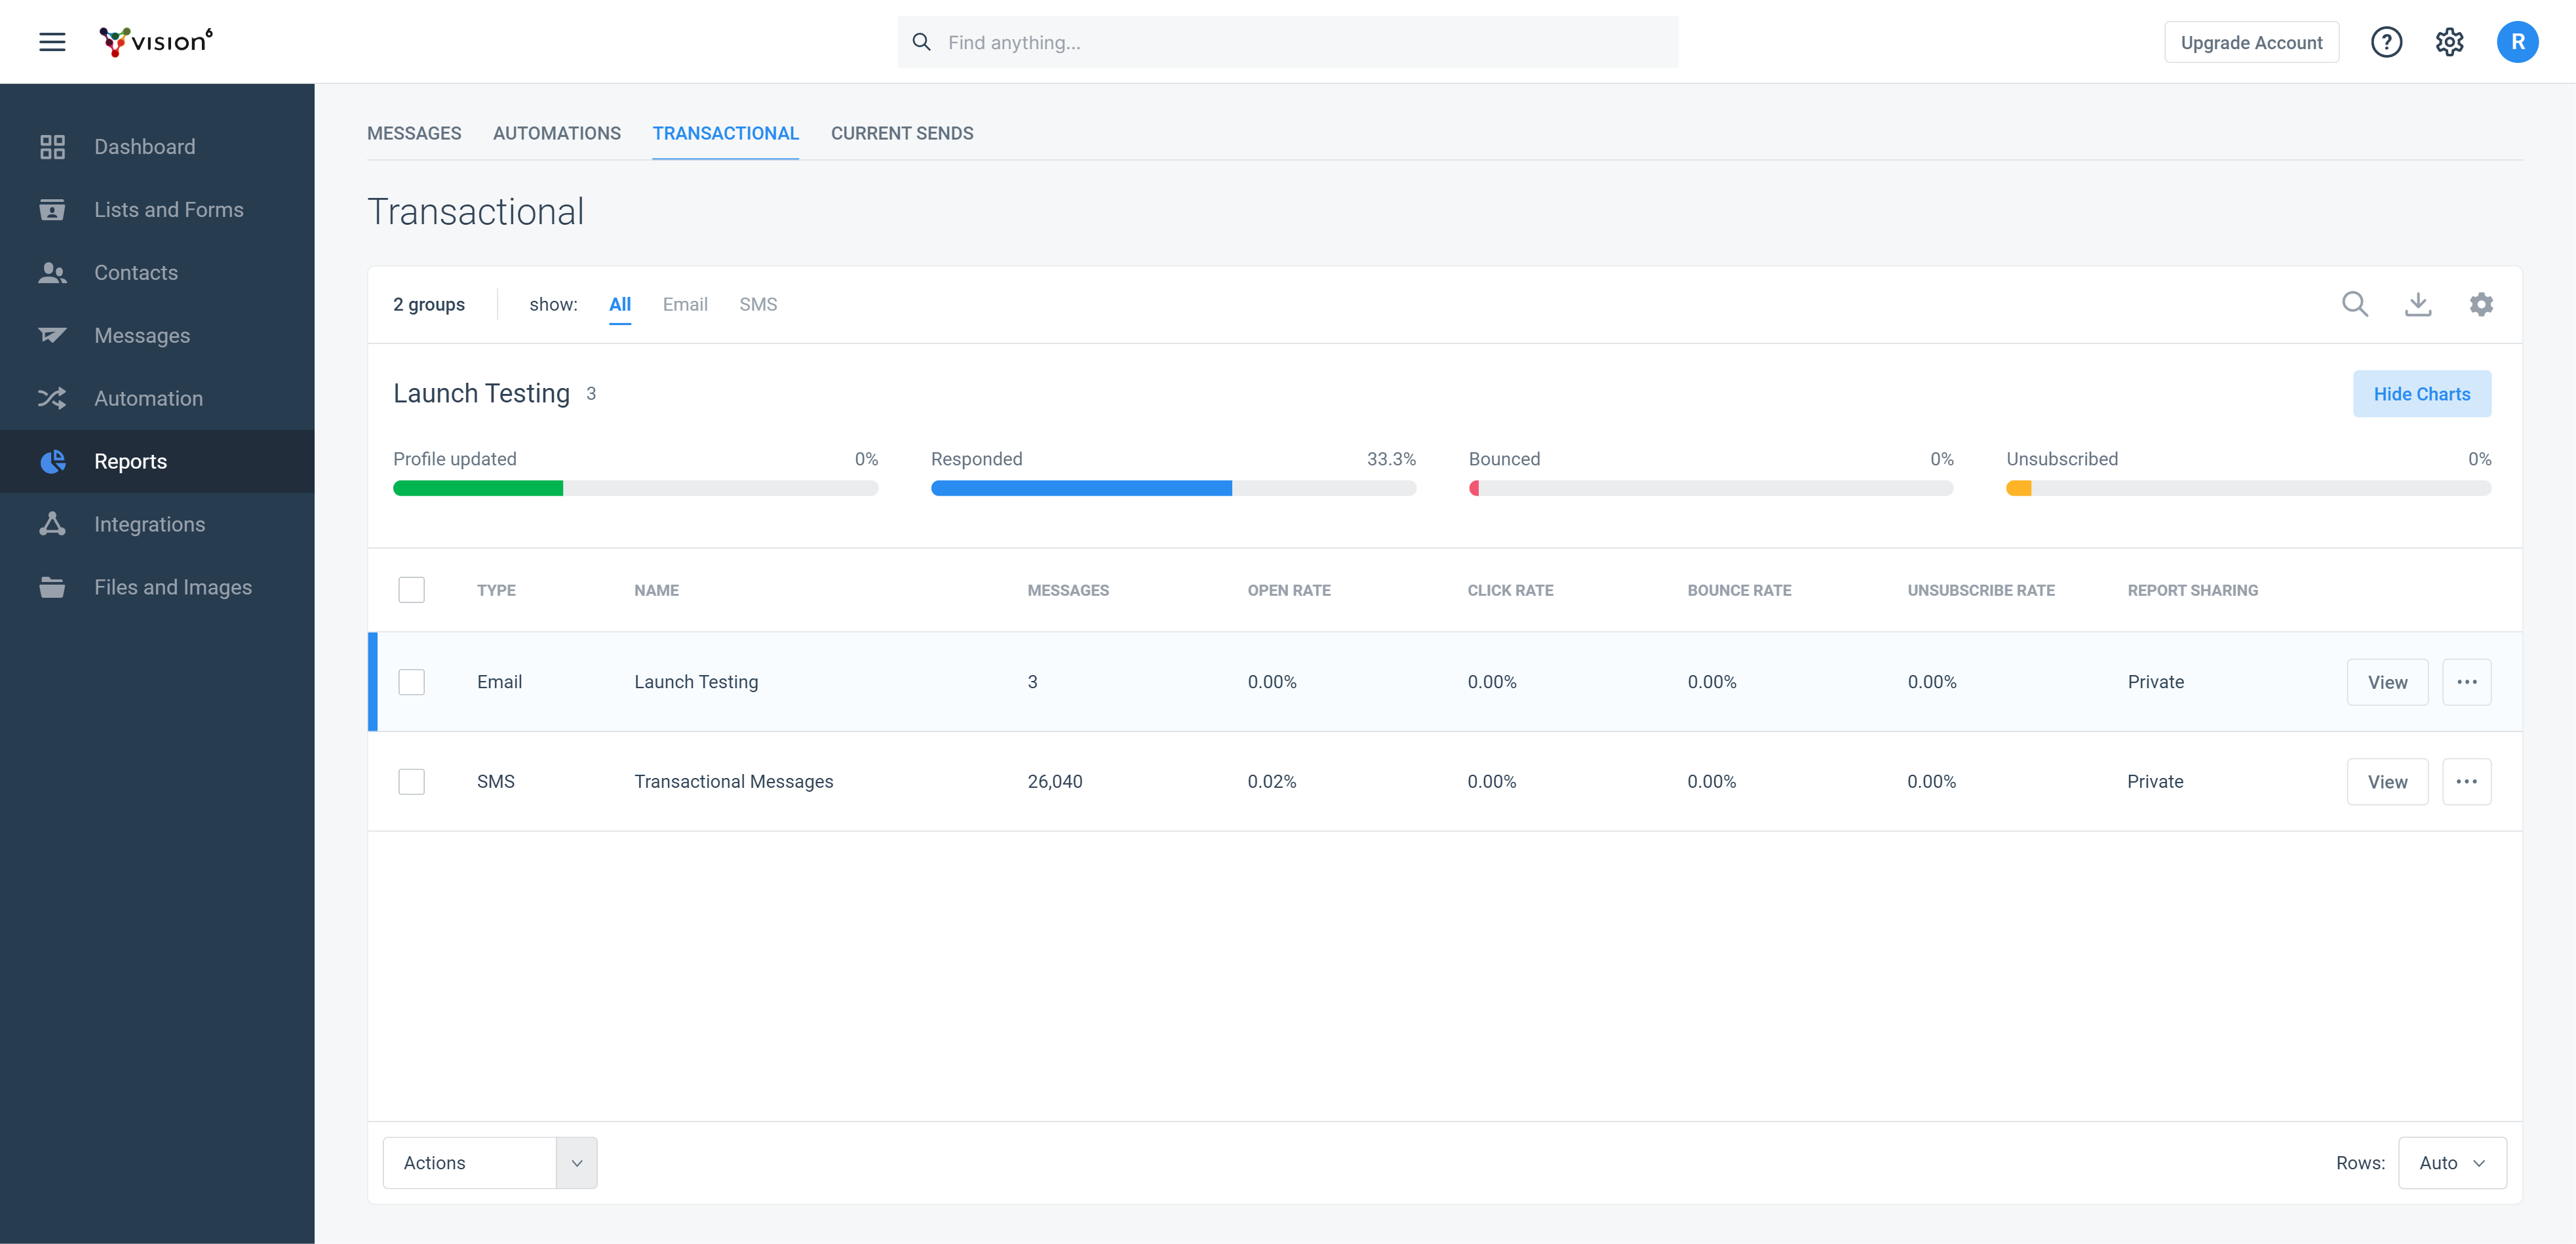Focus the Find anything search field

(1288, 42)
